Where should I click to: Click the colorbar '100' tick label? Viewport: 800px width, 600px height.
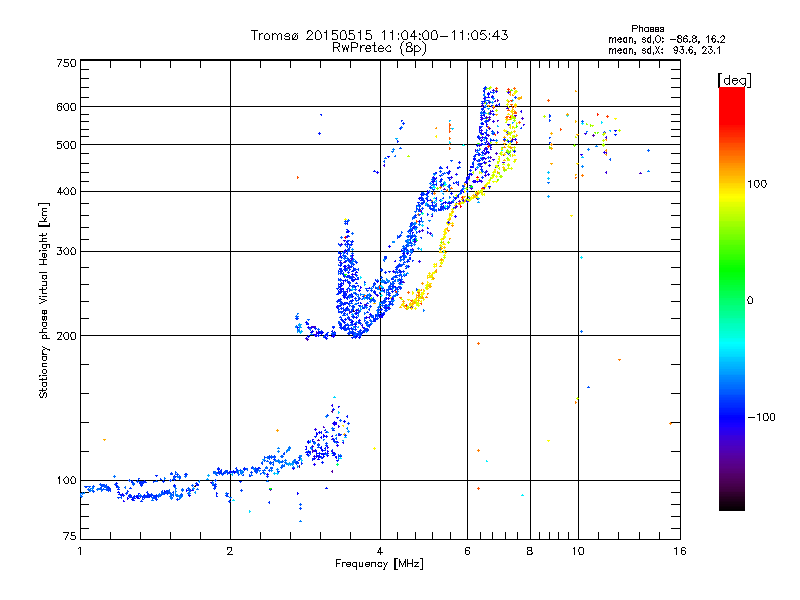point(757,184)
